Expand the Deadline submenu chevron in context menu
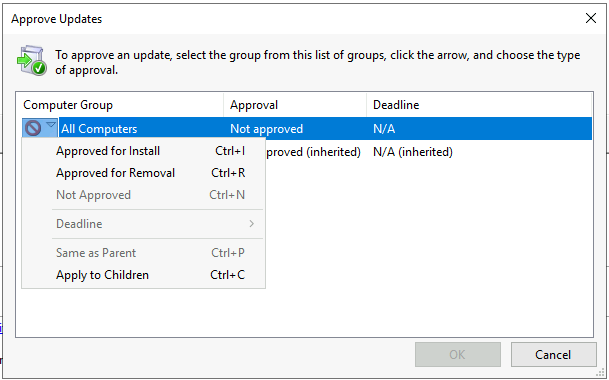 coord(252,224)
